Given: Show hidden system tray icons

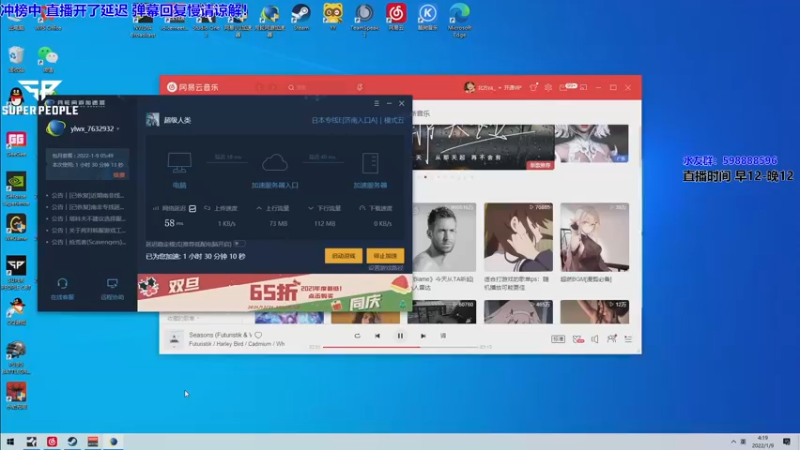Looking at the screenshot, I should point(734,442).
